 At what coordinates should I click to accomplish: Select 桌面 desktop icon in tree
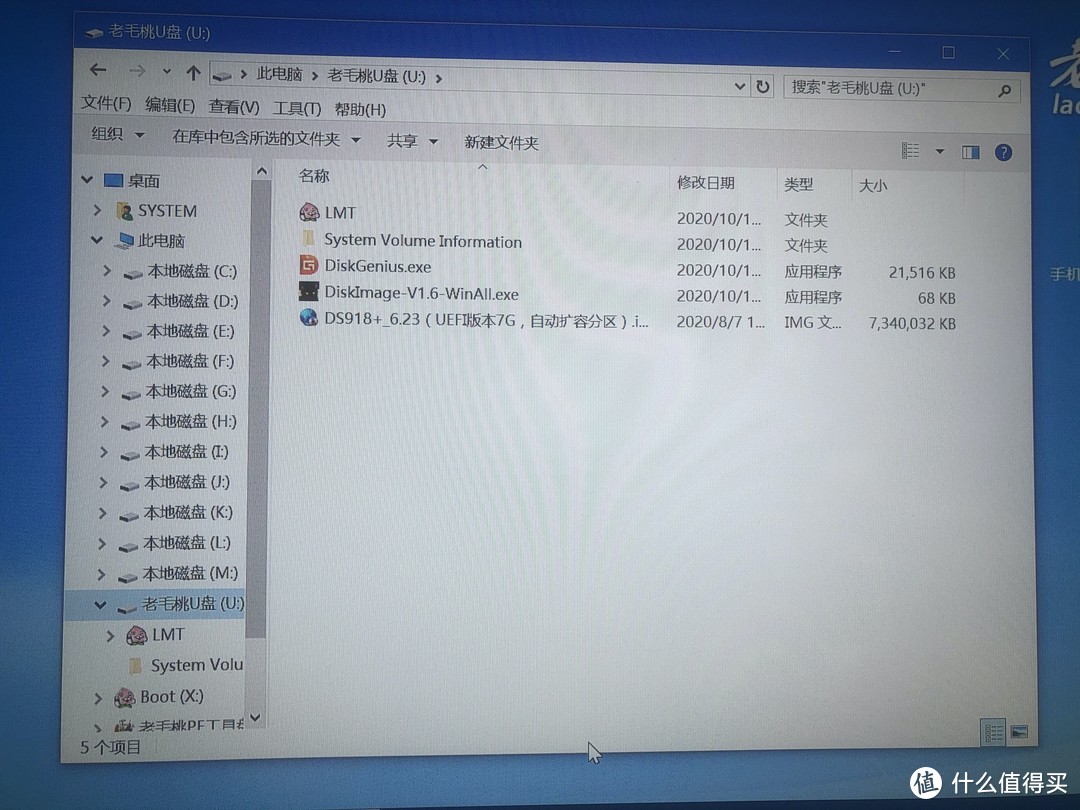point(113,180)
